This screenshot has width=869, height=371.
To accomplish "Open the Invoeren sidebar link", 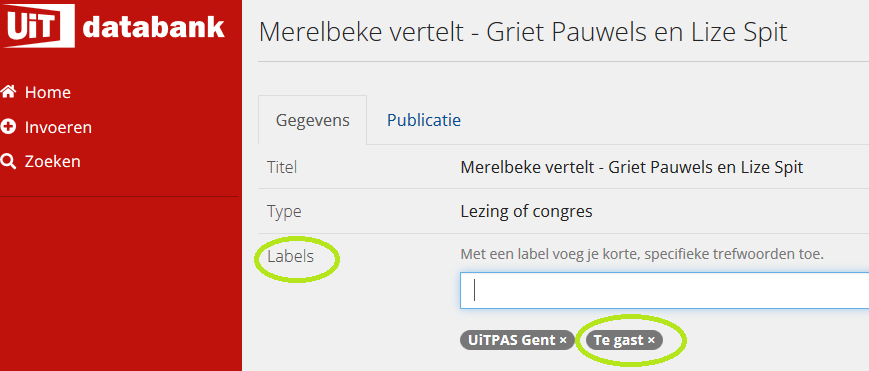I will [47, 128].
